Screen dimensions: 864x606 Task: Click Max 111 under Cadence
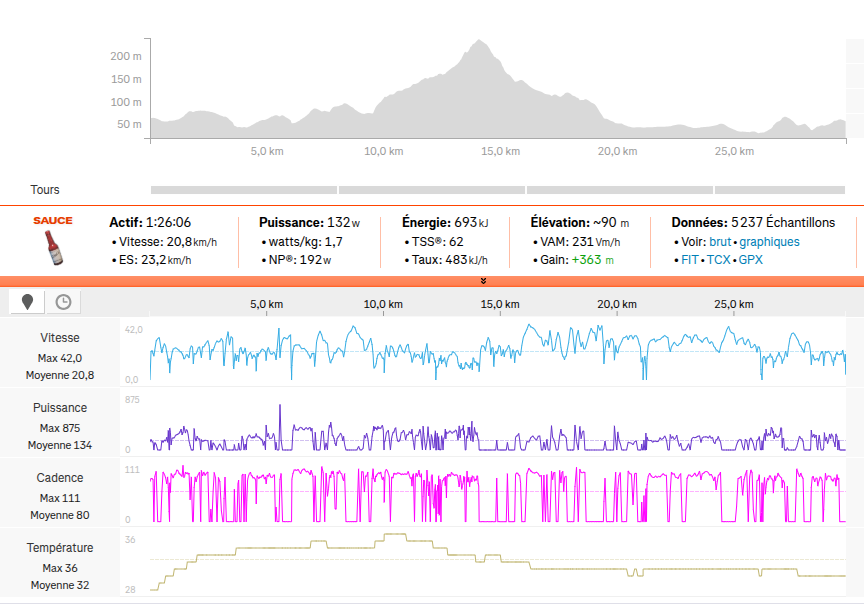(x=60, y=498)
